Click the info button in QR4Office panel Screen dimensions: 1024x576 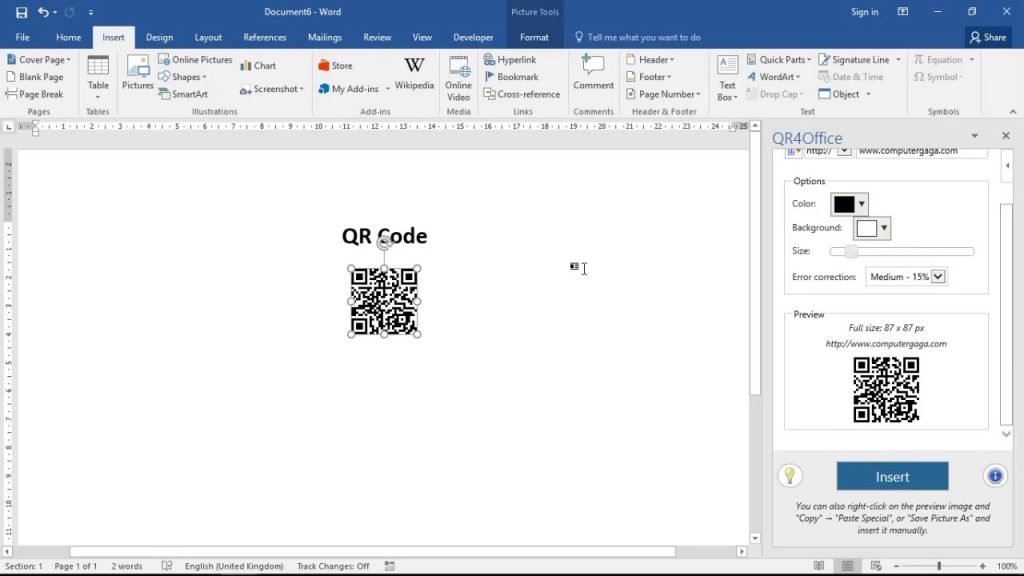995,476
